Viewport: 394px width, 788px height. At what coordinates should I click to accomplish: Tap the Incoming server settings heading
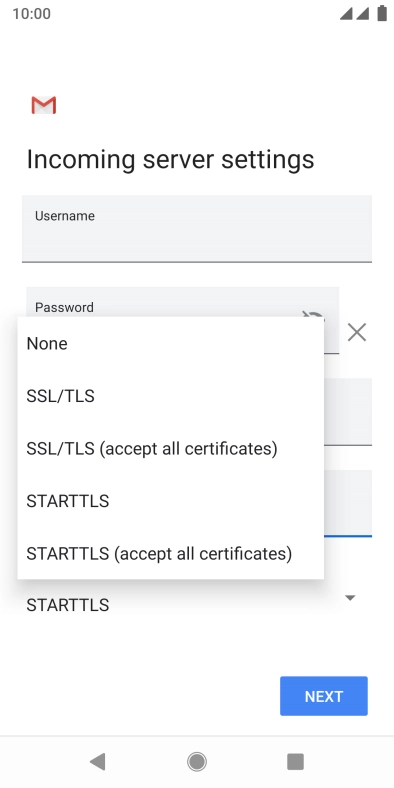click(x=170, y=159)
